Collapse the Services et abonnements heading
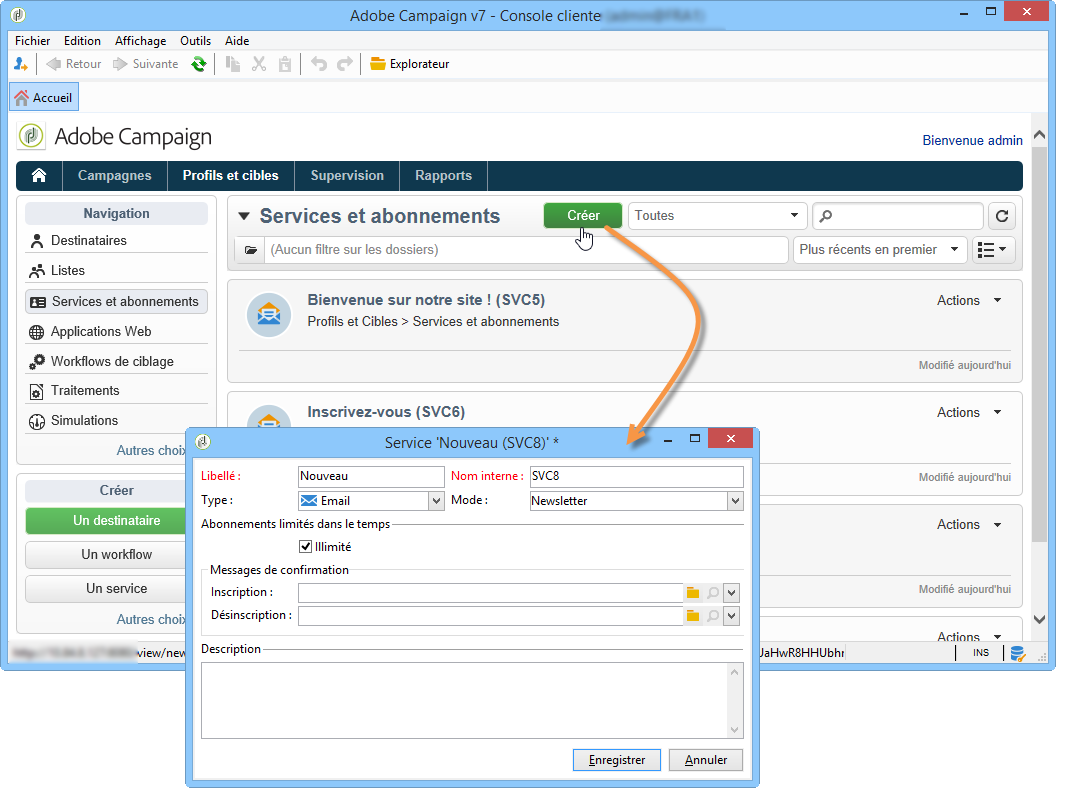This screenshot has height=788, width=1070. [x=244, y=216]
